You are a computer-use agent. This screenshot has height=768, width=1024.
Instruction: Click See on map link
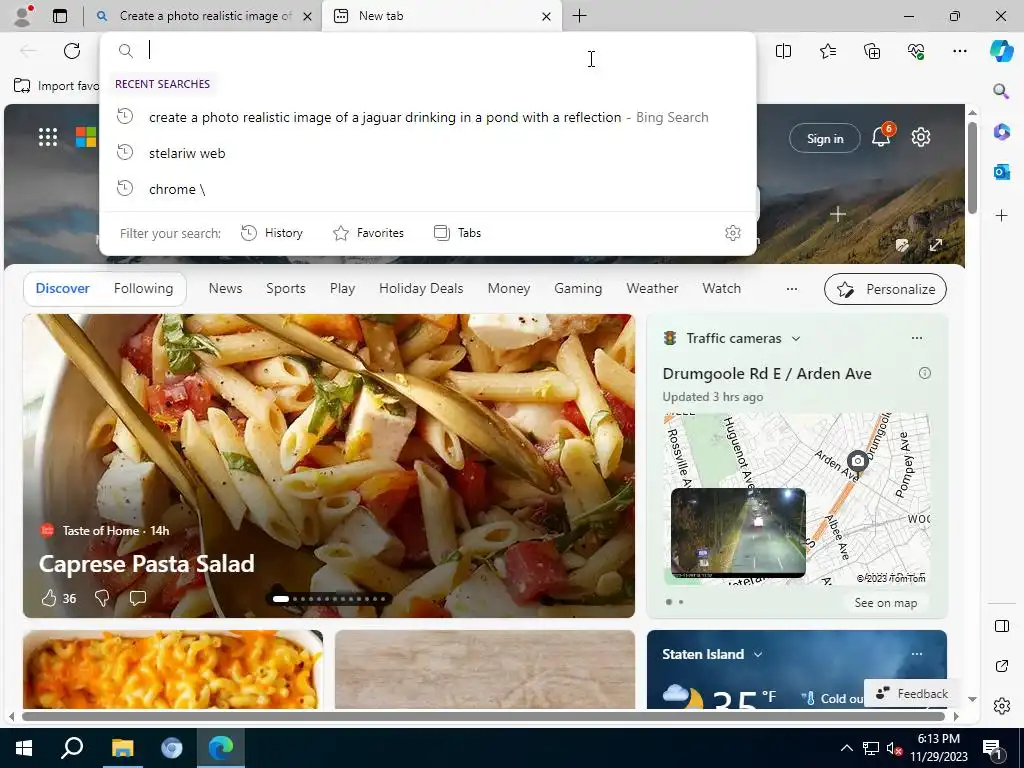pos(886,603)
